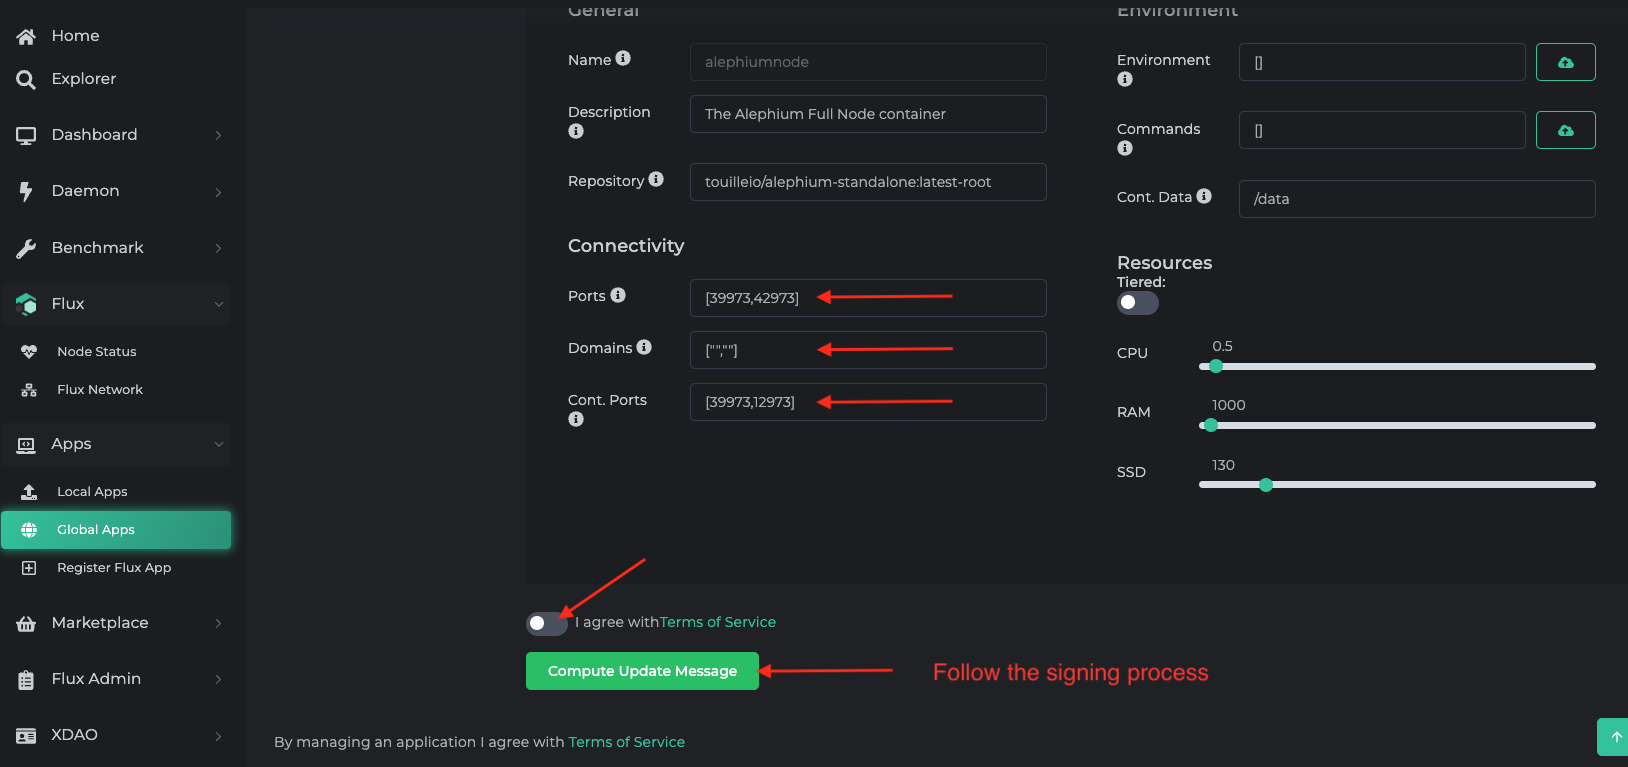Toggle the Tiered resources switch

point(1138,302)
